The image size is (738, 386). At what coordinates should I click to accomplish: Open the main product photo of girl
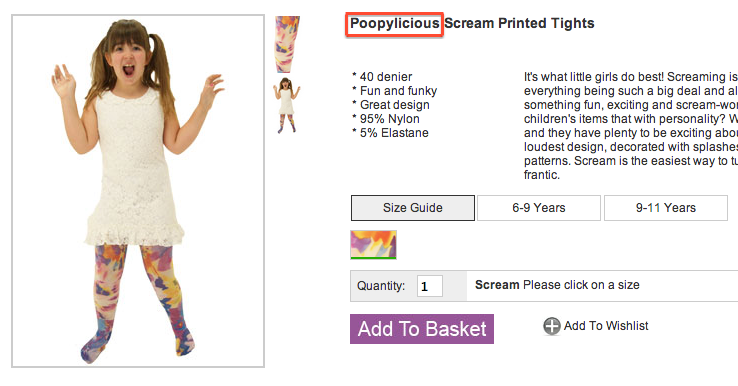(x=138, y=191)
